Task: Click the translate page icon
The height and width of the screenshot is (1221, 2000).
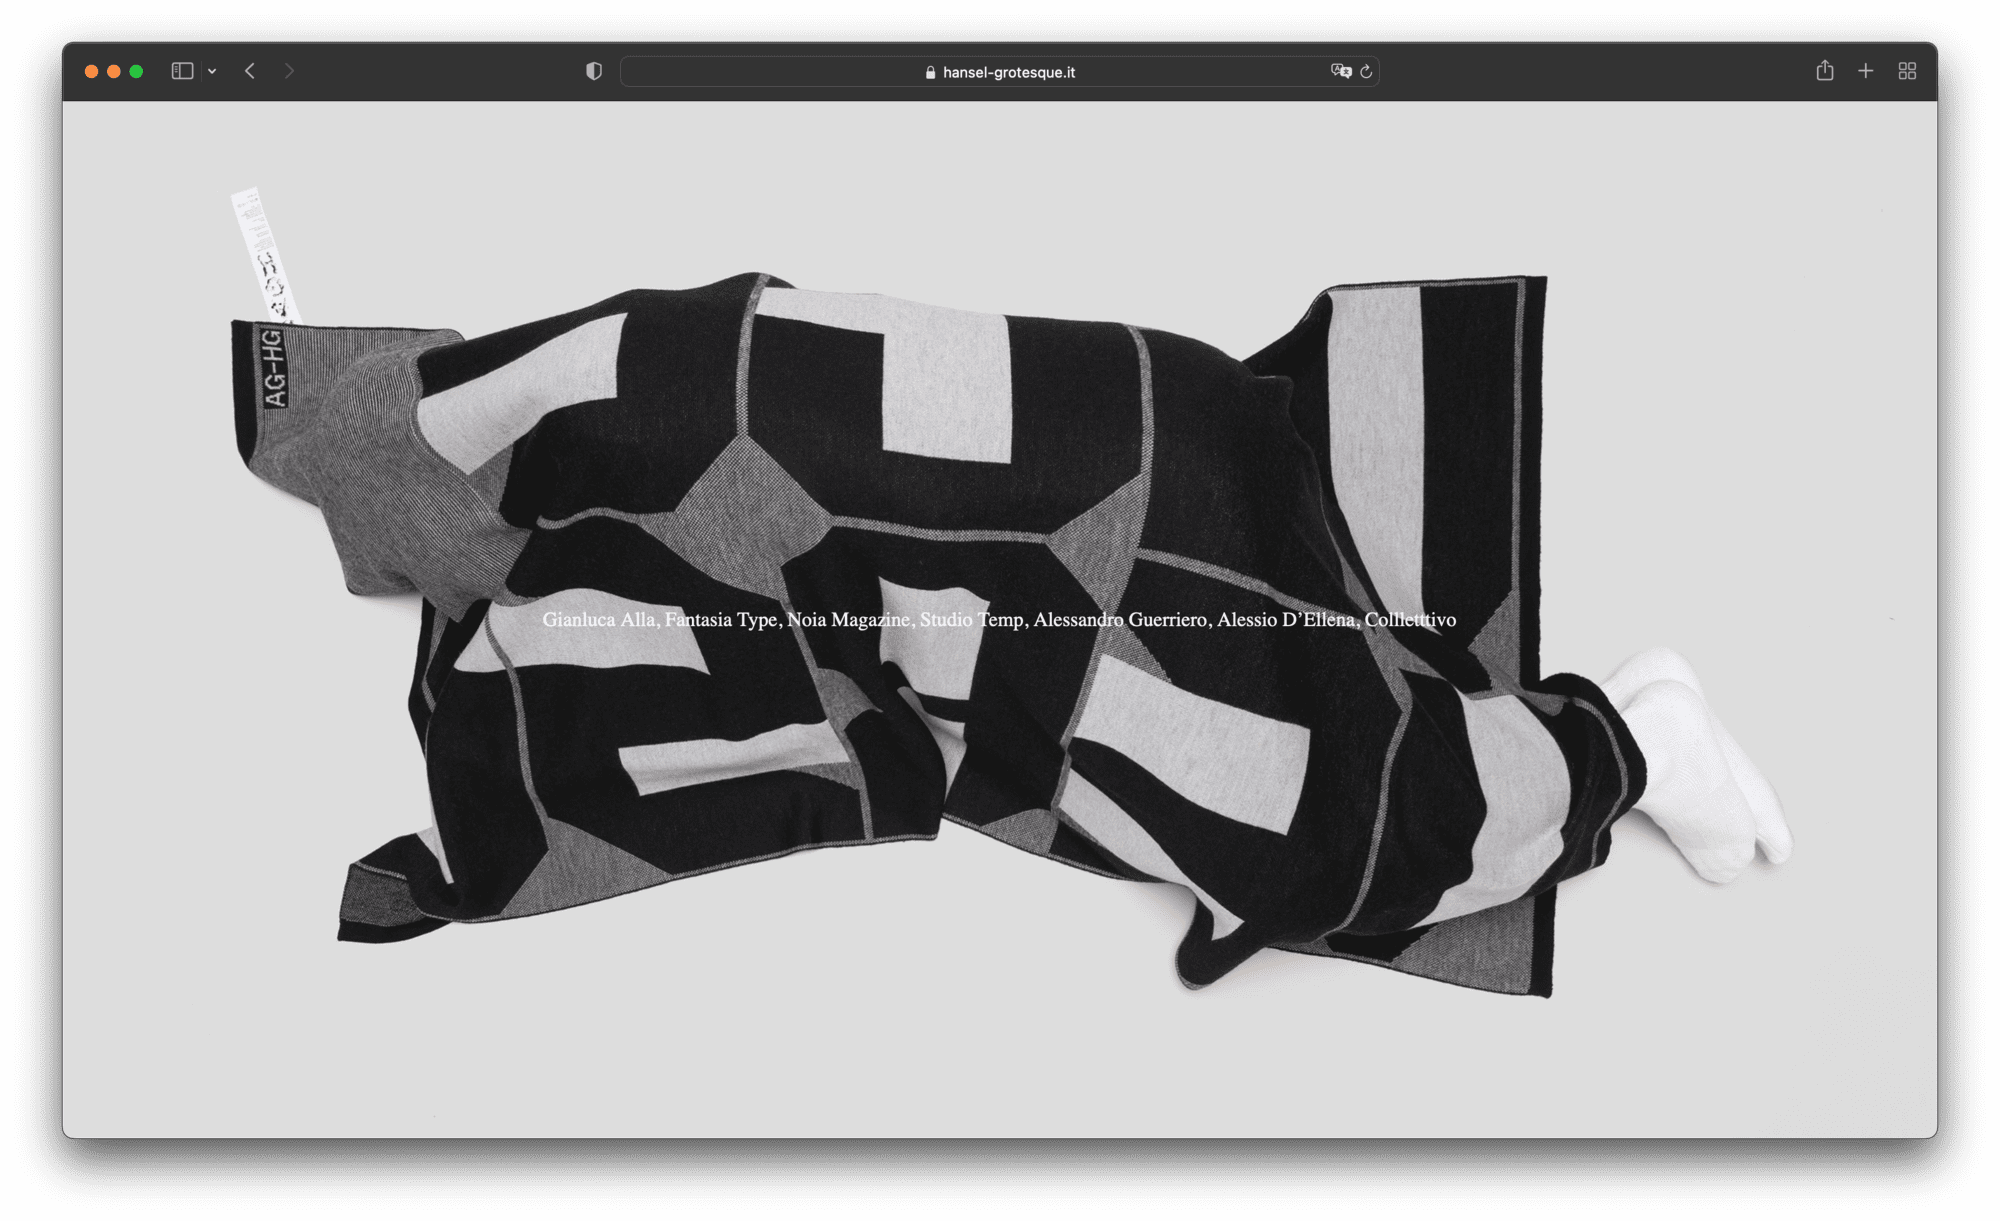Action: click(x=1340, y=71)
